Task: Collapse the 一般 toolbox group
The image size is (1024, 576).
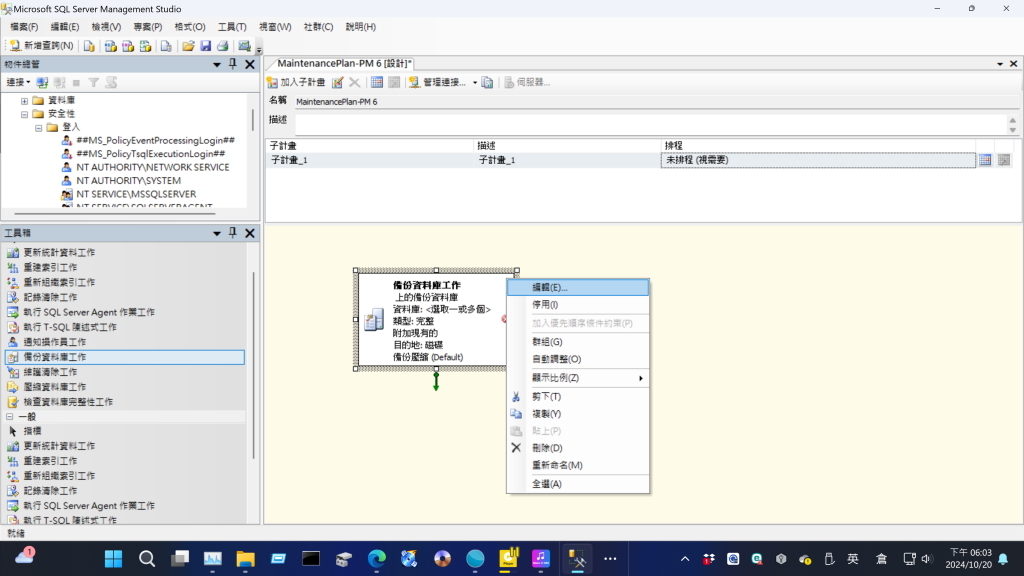Action: [10, 416]
